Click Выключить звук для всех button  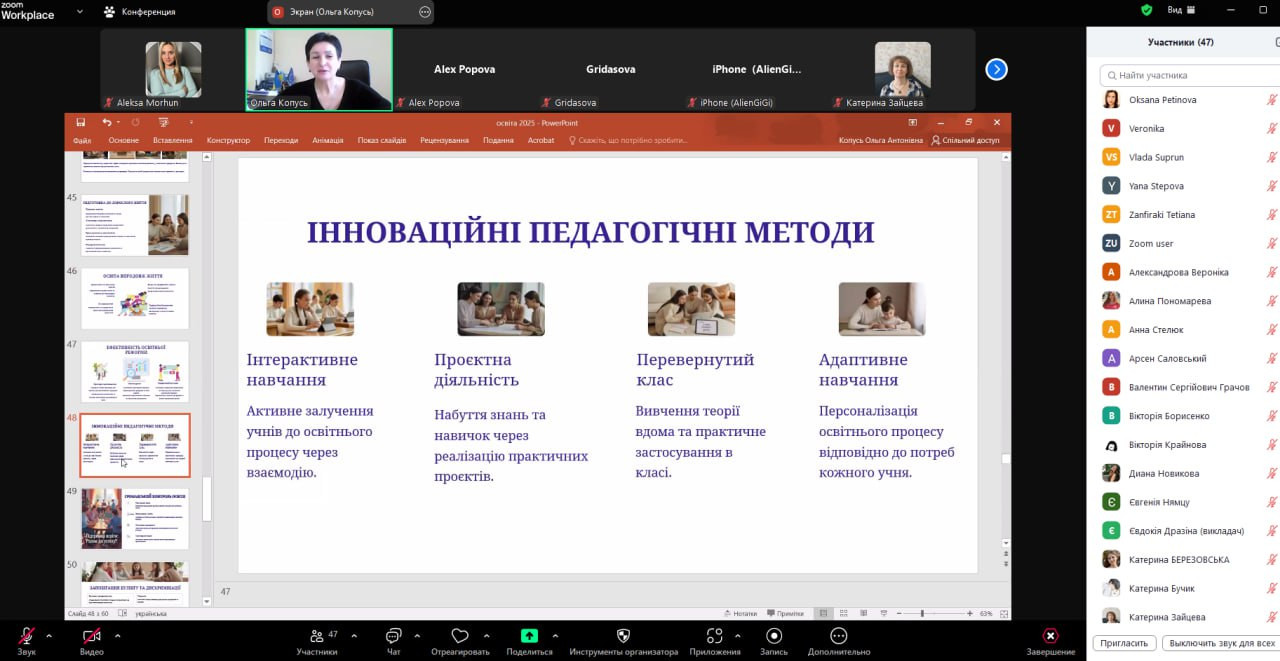click(1221, 643)
